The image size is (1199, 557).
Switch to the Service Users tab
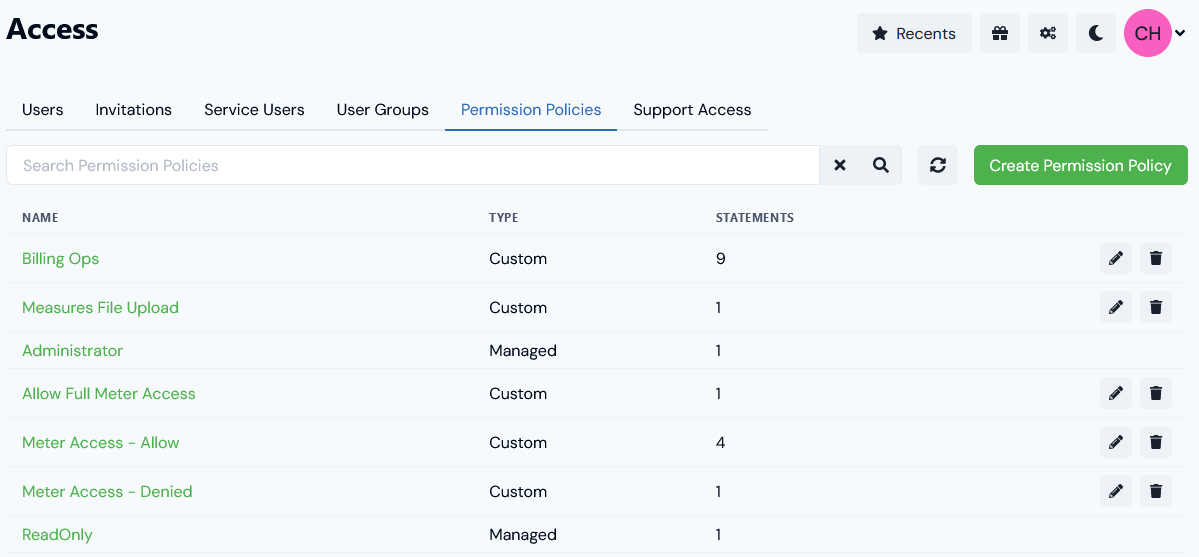254,110
